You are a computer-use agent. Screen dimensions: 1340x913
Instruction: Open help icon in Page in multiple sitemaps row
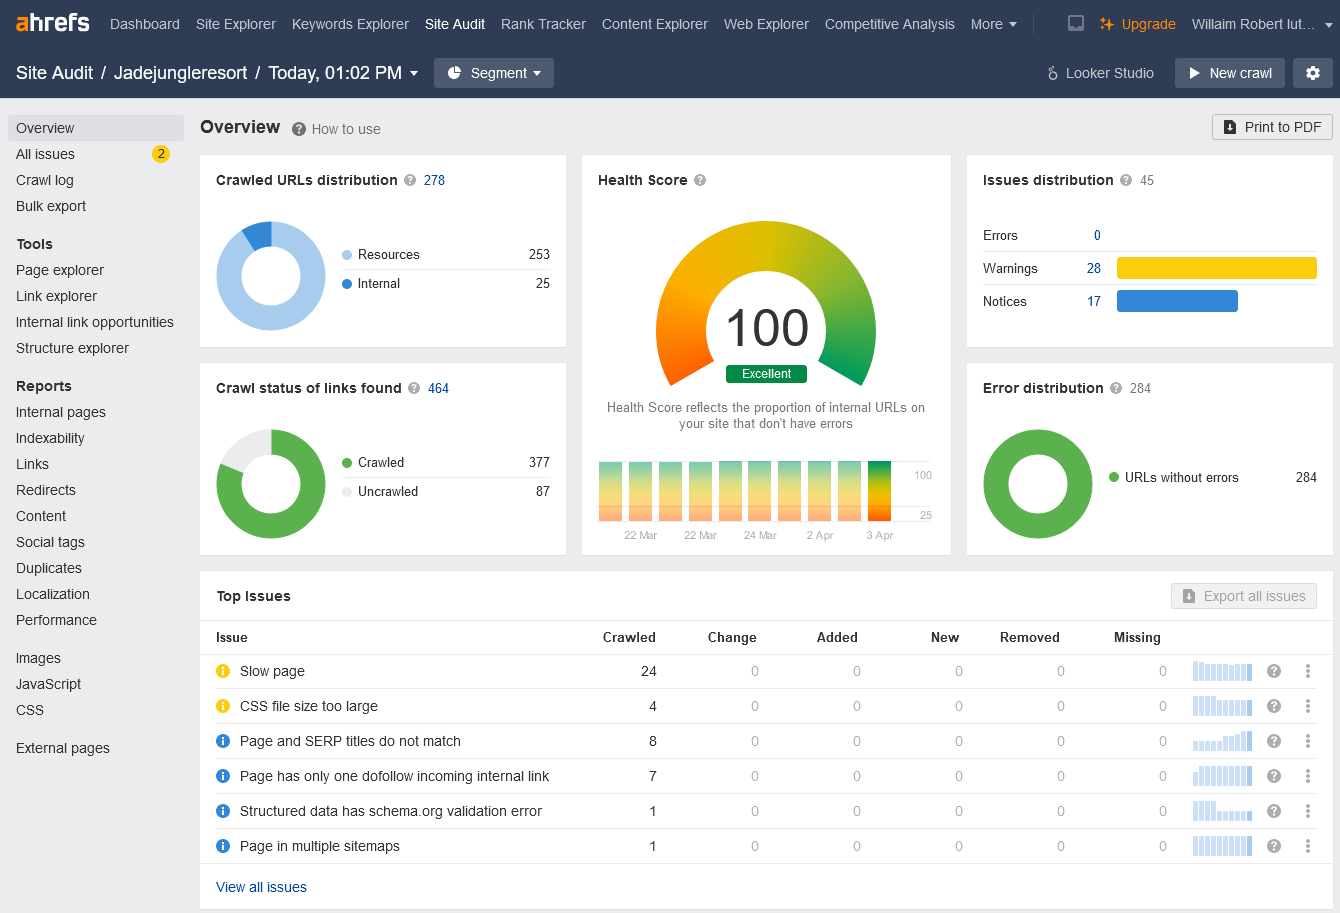[x=1274, y=846]
